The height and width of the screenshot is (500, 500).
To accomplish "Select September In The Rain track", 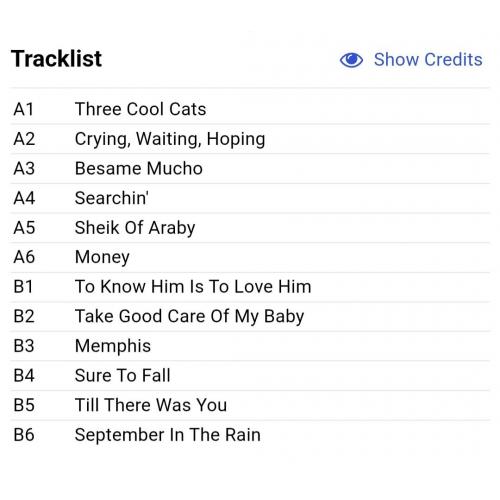I will point(168,435).
